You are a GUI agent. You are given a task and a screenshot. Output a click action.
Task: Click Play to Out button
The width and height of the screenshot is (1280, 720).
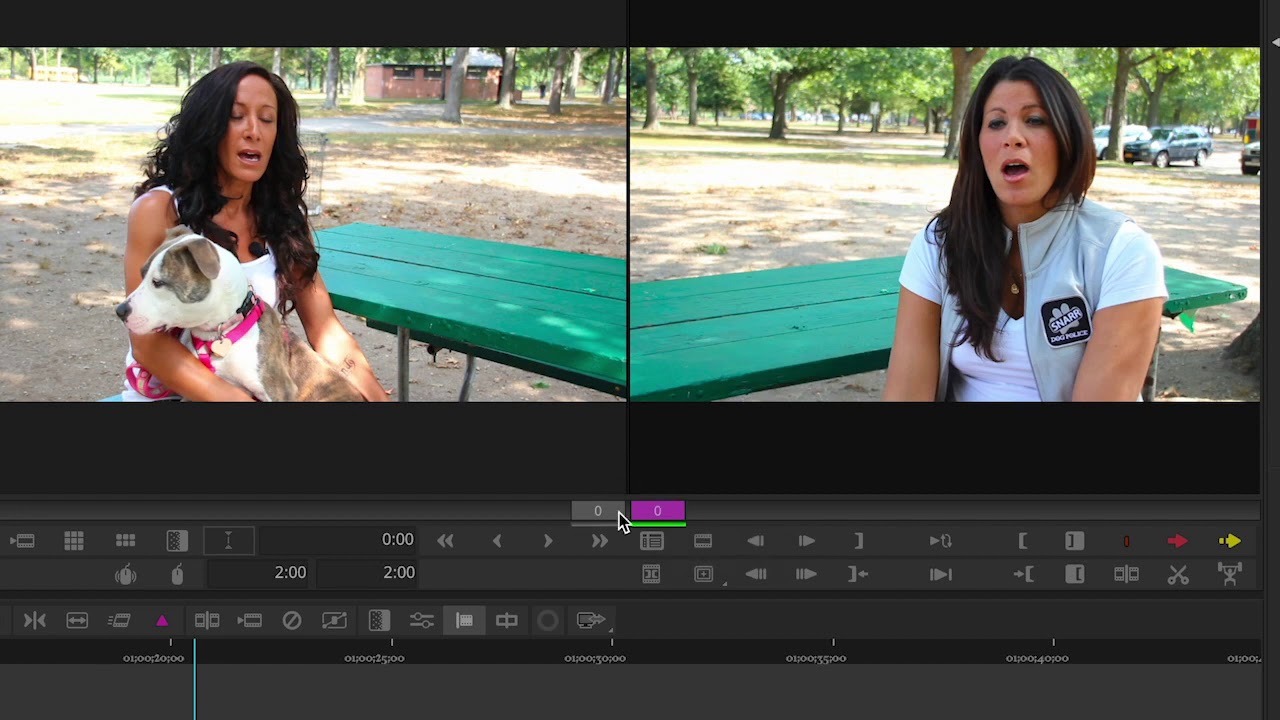pos(940,574)
